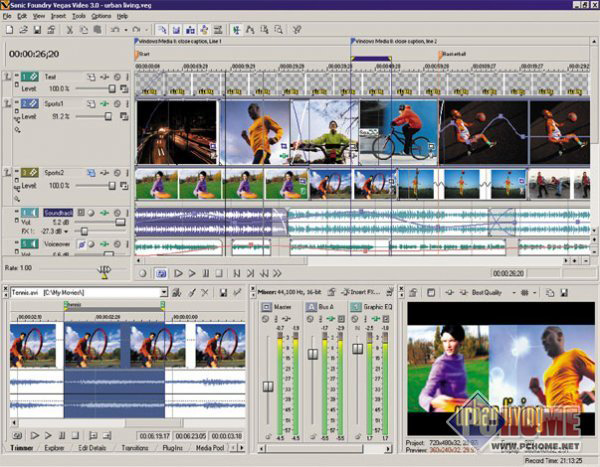Click the Sports1 track FX icon
Image resolution: width=600 pixels, height=467 pixels.
pos(104,104)
